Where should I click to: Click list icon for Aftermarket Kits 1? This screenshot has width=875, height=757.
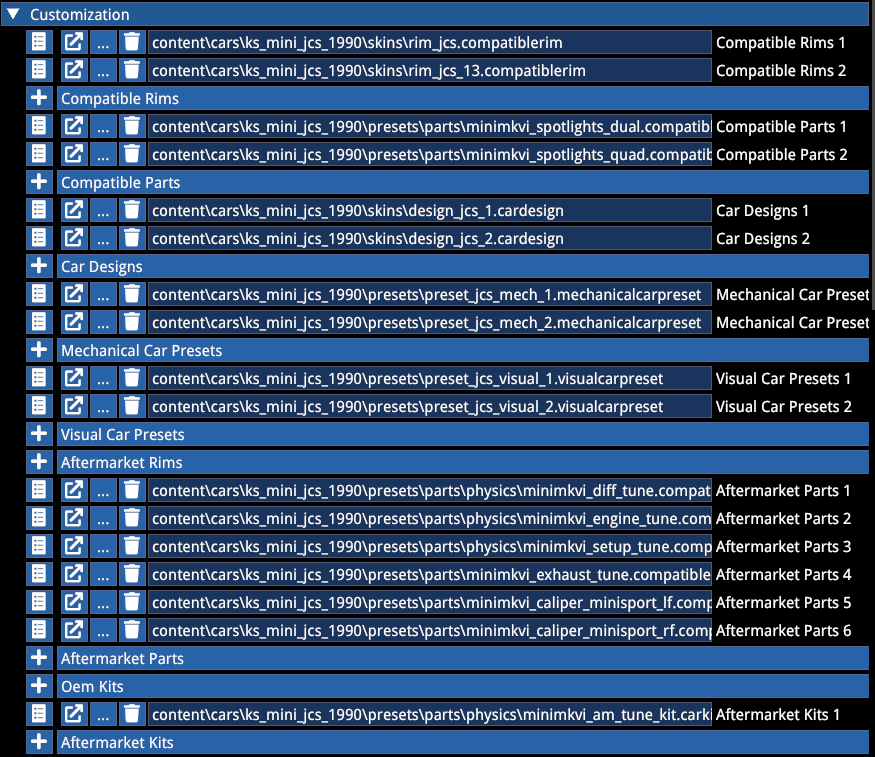(39, 713)
